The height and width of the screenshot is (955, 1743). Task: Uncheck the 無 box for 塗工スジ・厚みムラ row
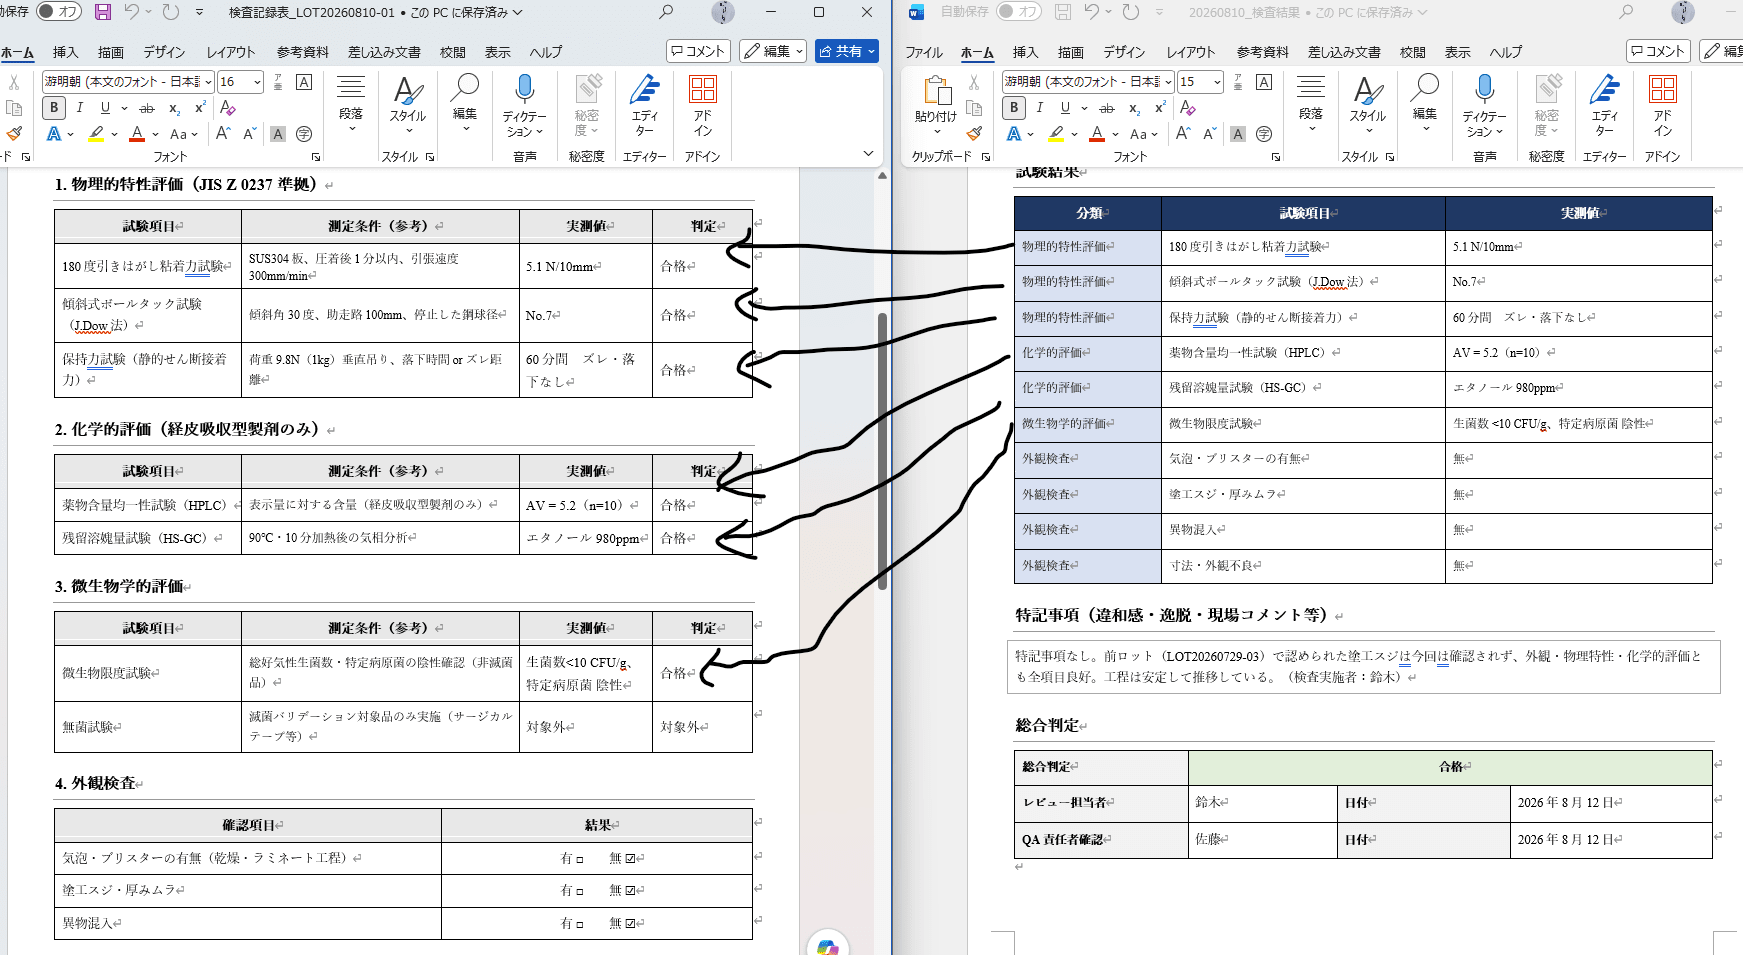coord(630,891)
